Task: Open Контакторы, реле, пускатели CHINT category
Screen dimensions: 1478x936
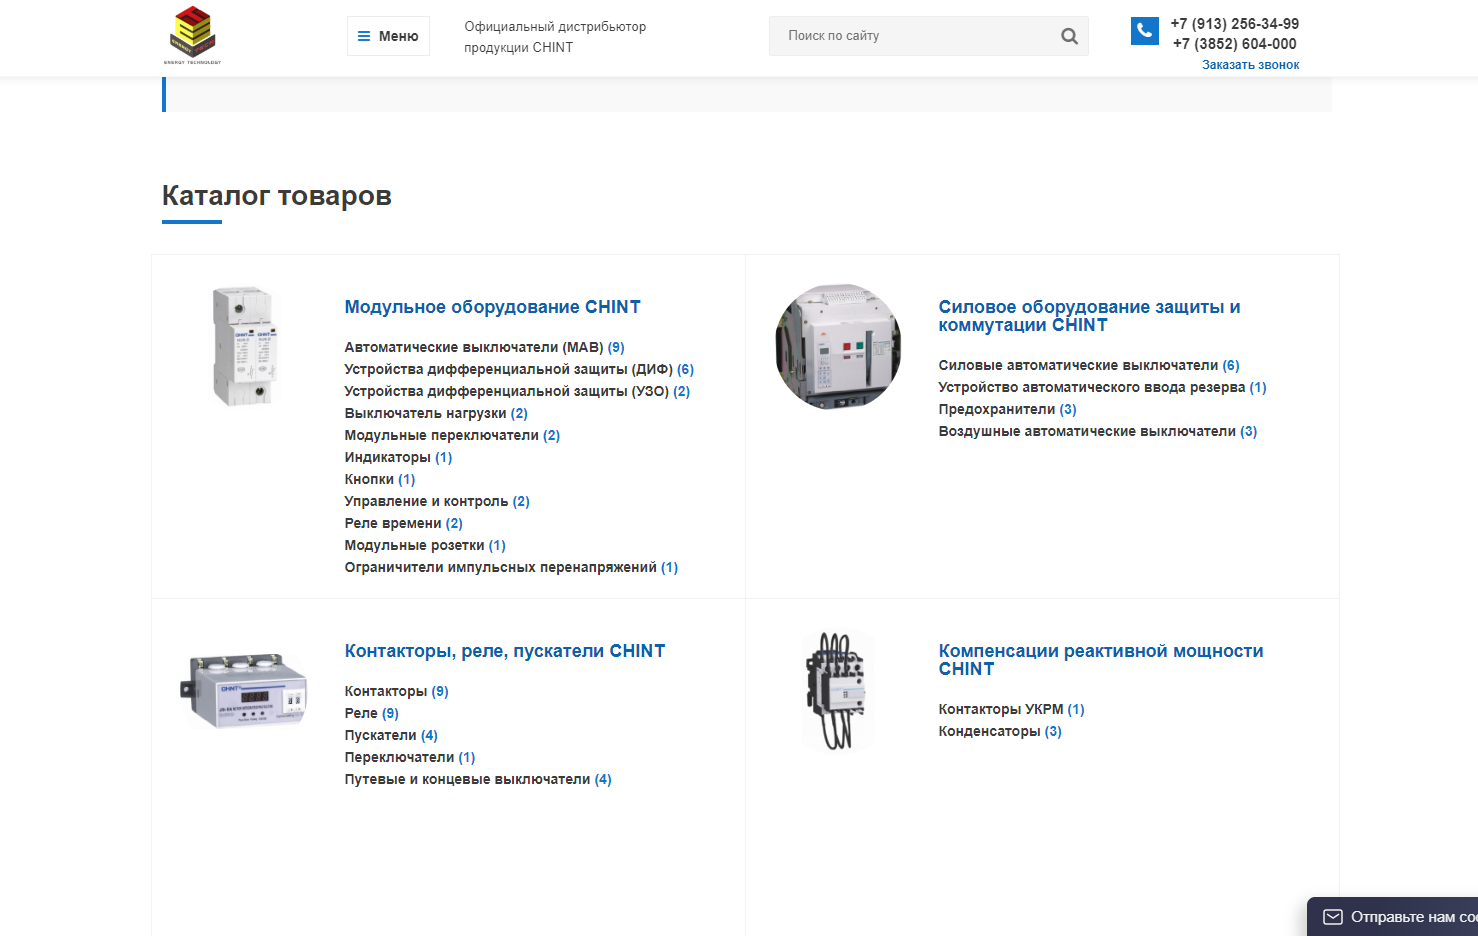Action: (x=504, y=651)
